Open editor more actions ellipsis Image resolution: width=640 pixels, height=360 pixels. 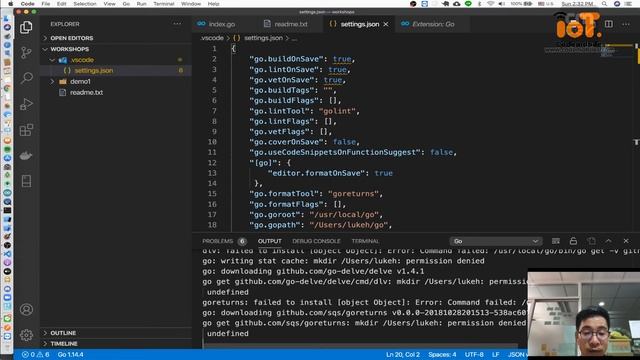coord(626,24)
